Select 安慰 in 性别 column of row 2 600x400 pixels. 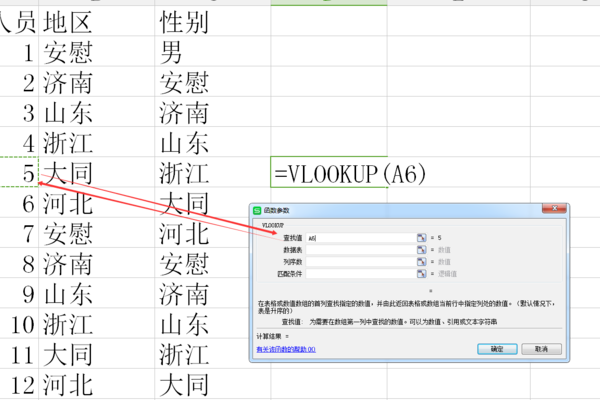pyautogui.click(x=212, y=82)
